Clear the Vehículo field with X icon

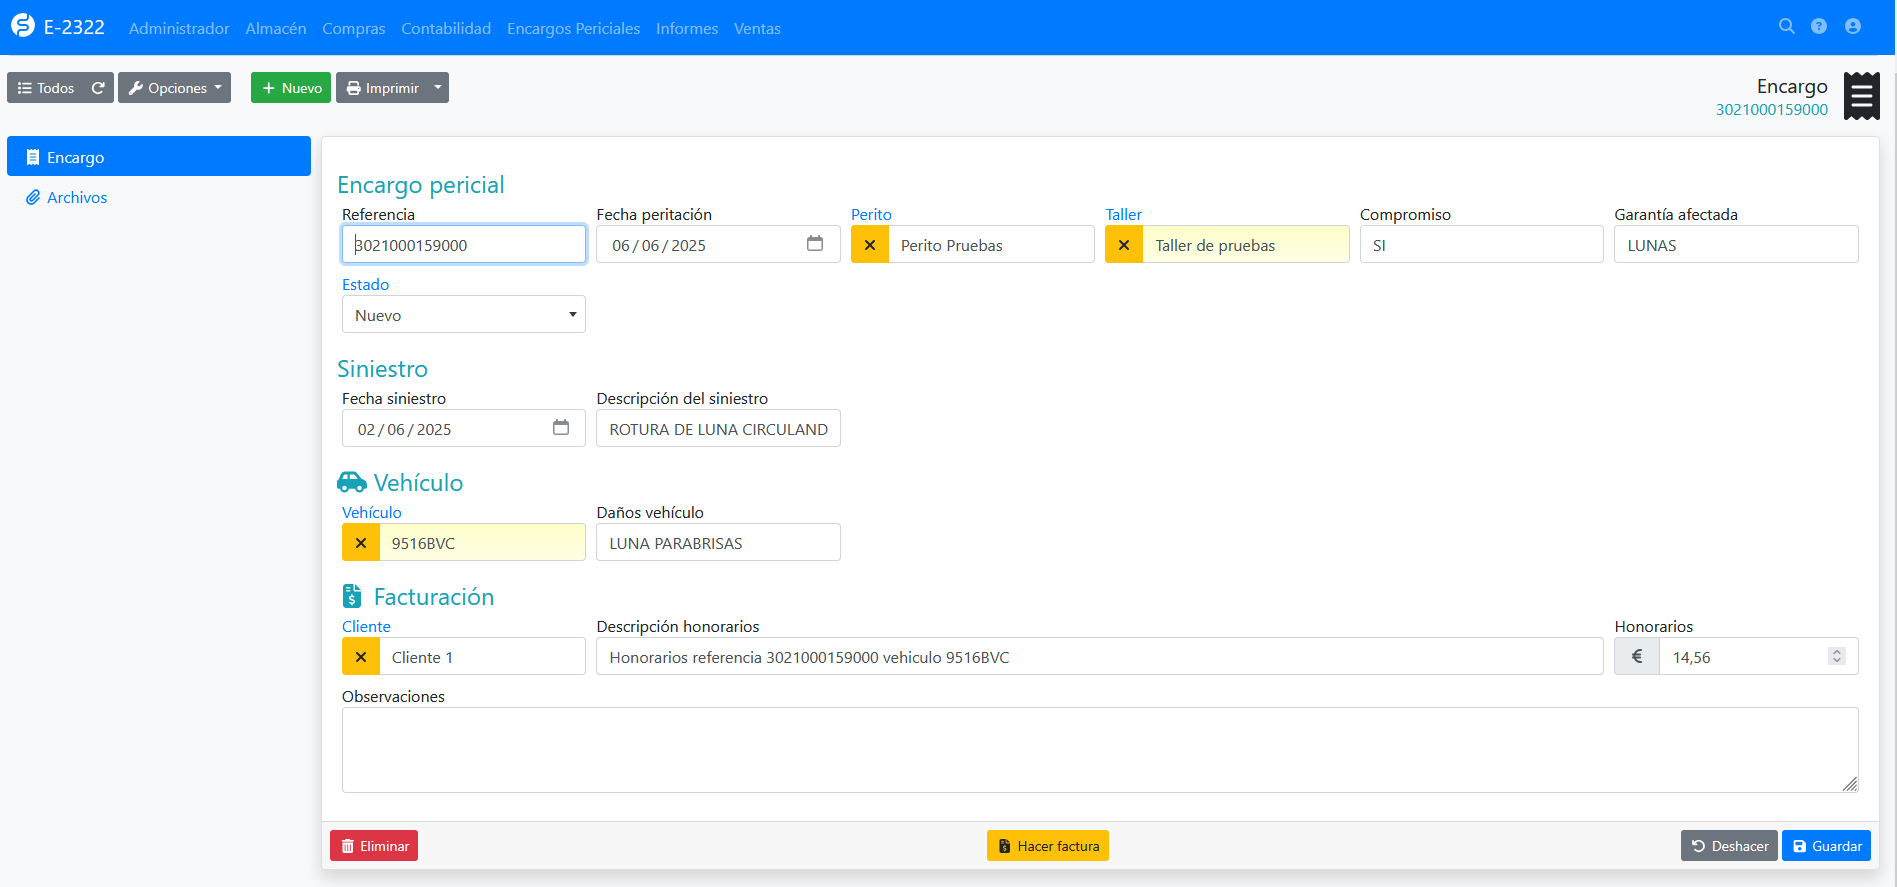click(x=361, y=543)
